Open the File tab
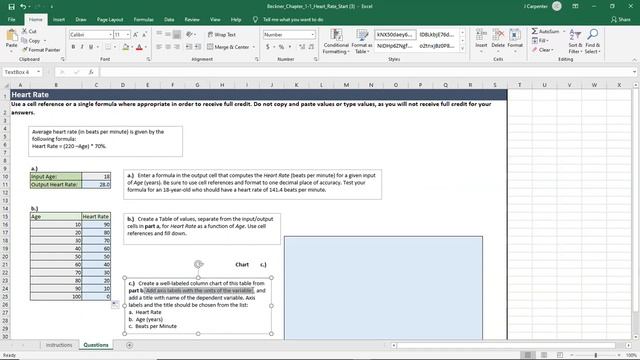The height and width of the screenshot is (360, 640). click(x=11, y=20)
